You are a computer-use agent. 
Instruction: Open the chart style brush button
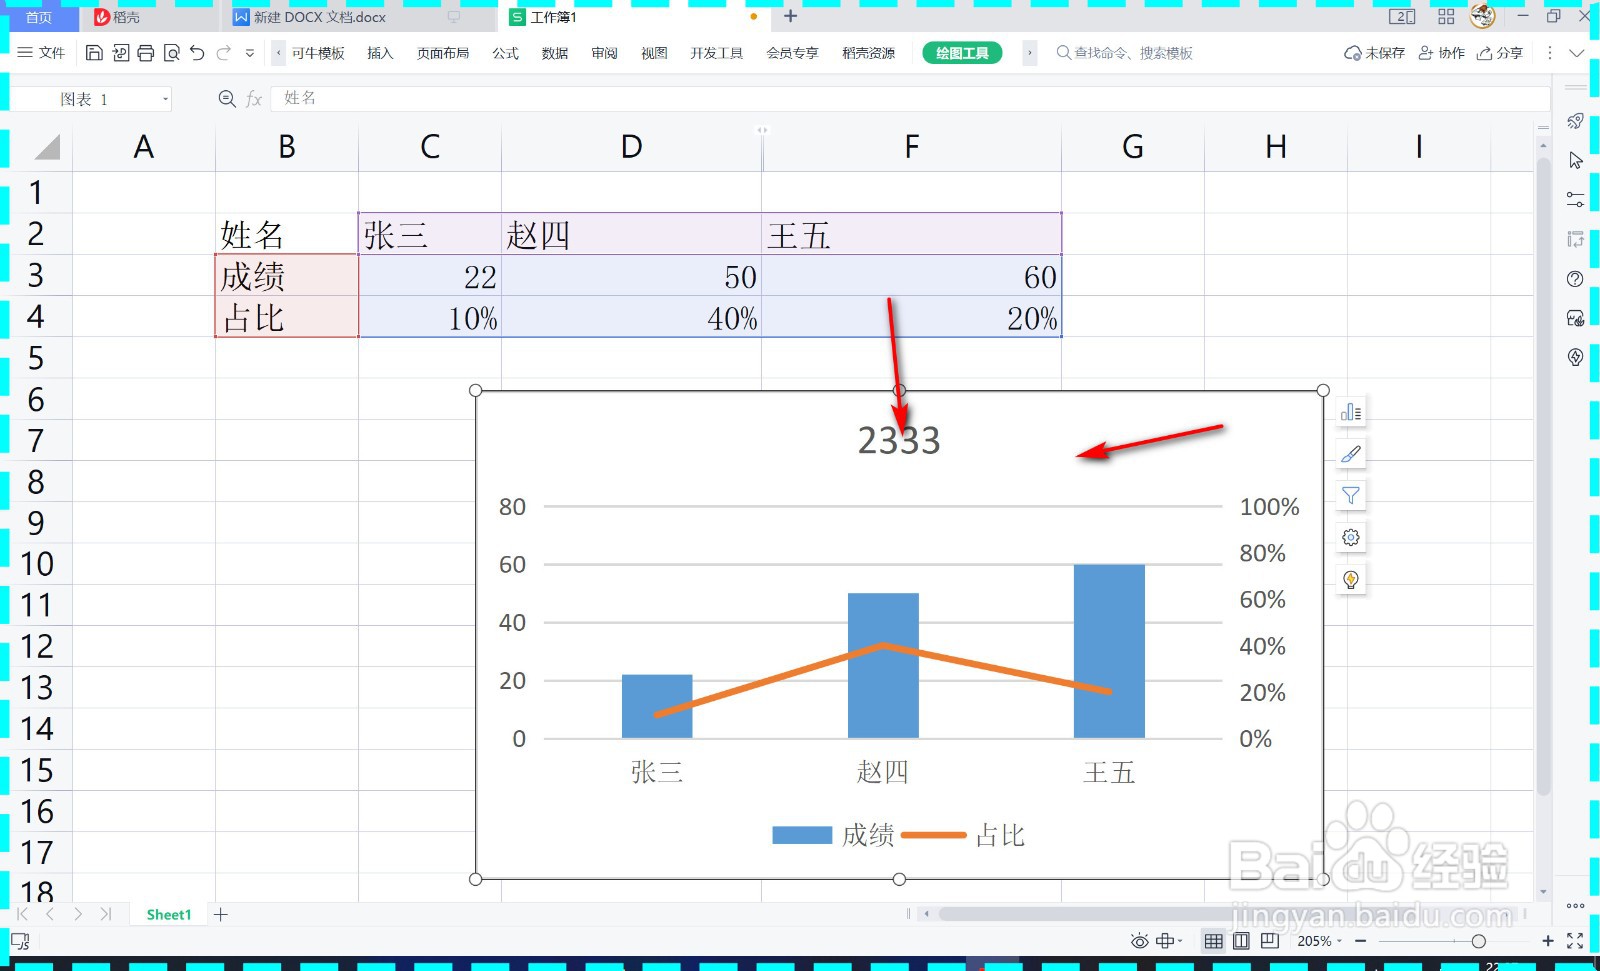pos(1351,454)
